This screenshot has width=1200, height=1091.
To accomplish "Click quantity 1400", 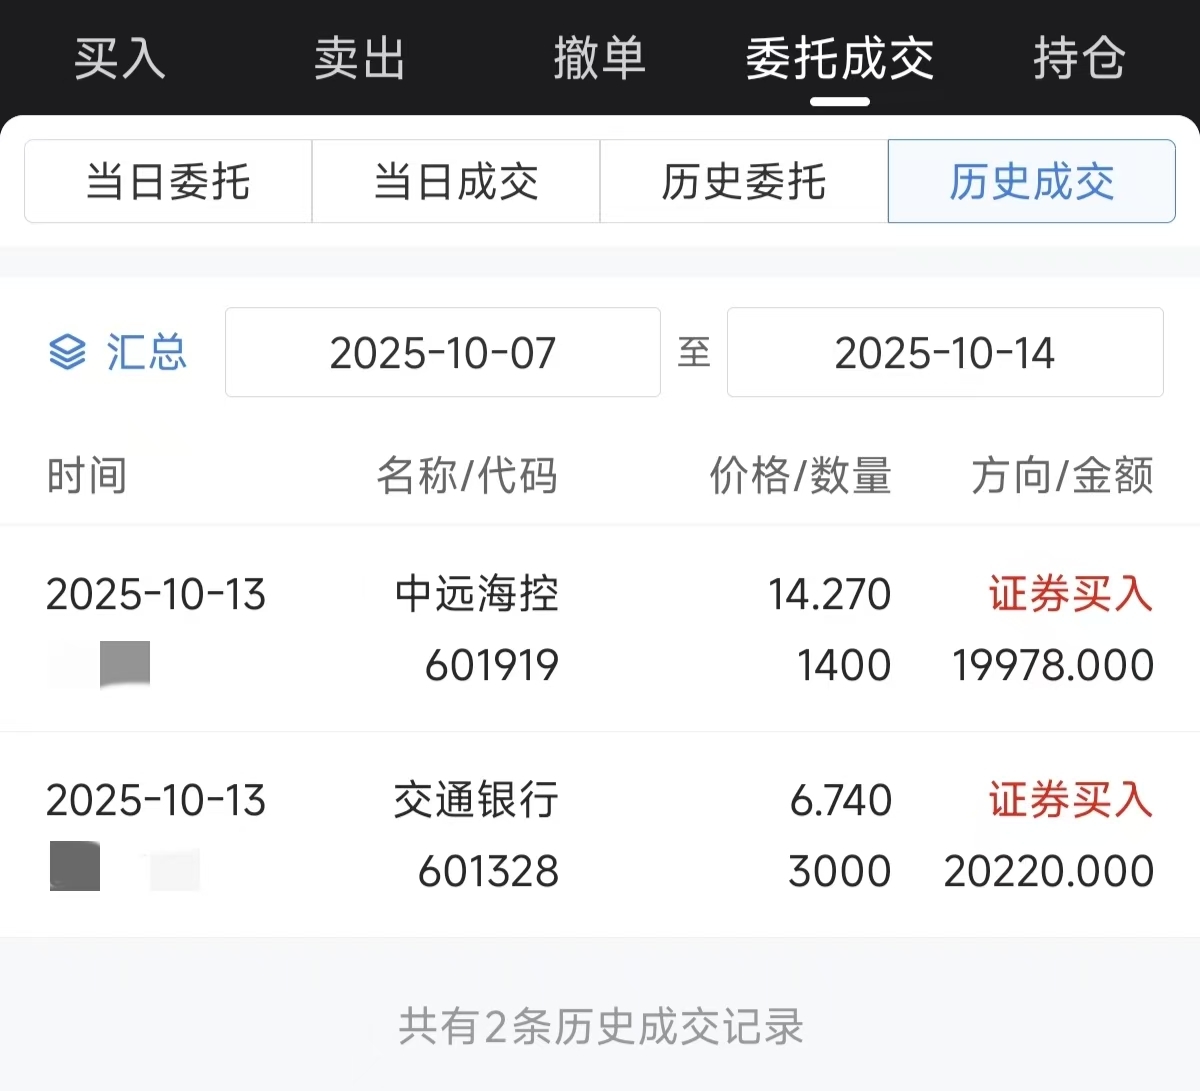I will (x=844, y=665).
